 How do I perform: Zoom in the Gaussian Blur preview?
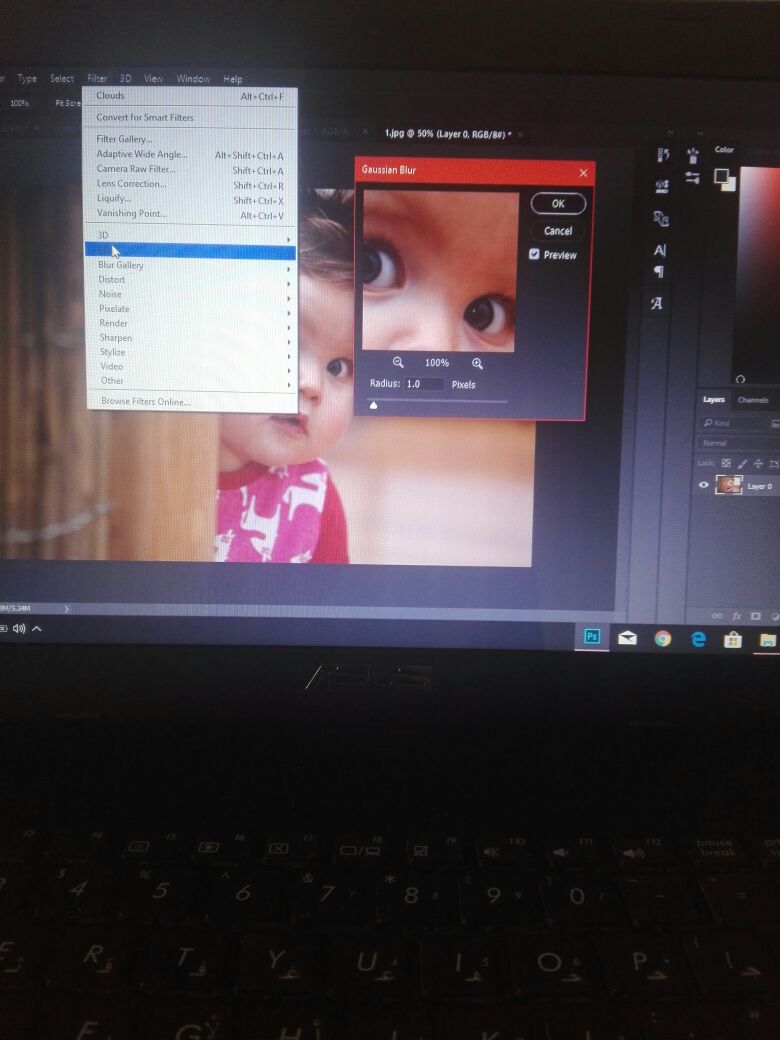(x=477, y=364)
